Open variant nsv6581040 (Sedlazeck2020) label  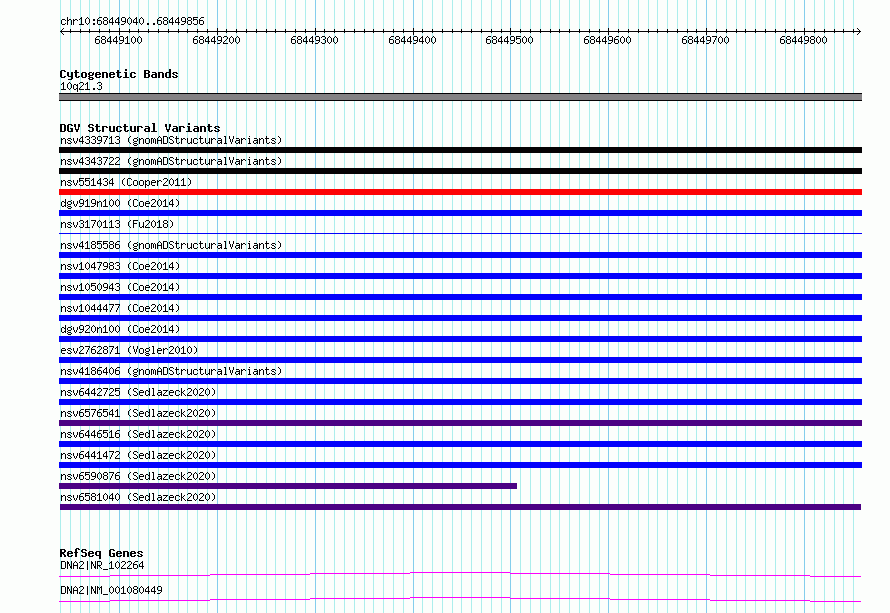point(138,497)
